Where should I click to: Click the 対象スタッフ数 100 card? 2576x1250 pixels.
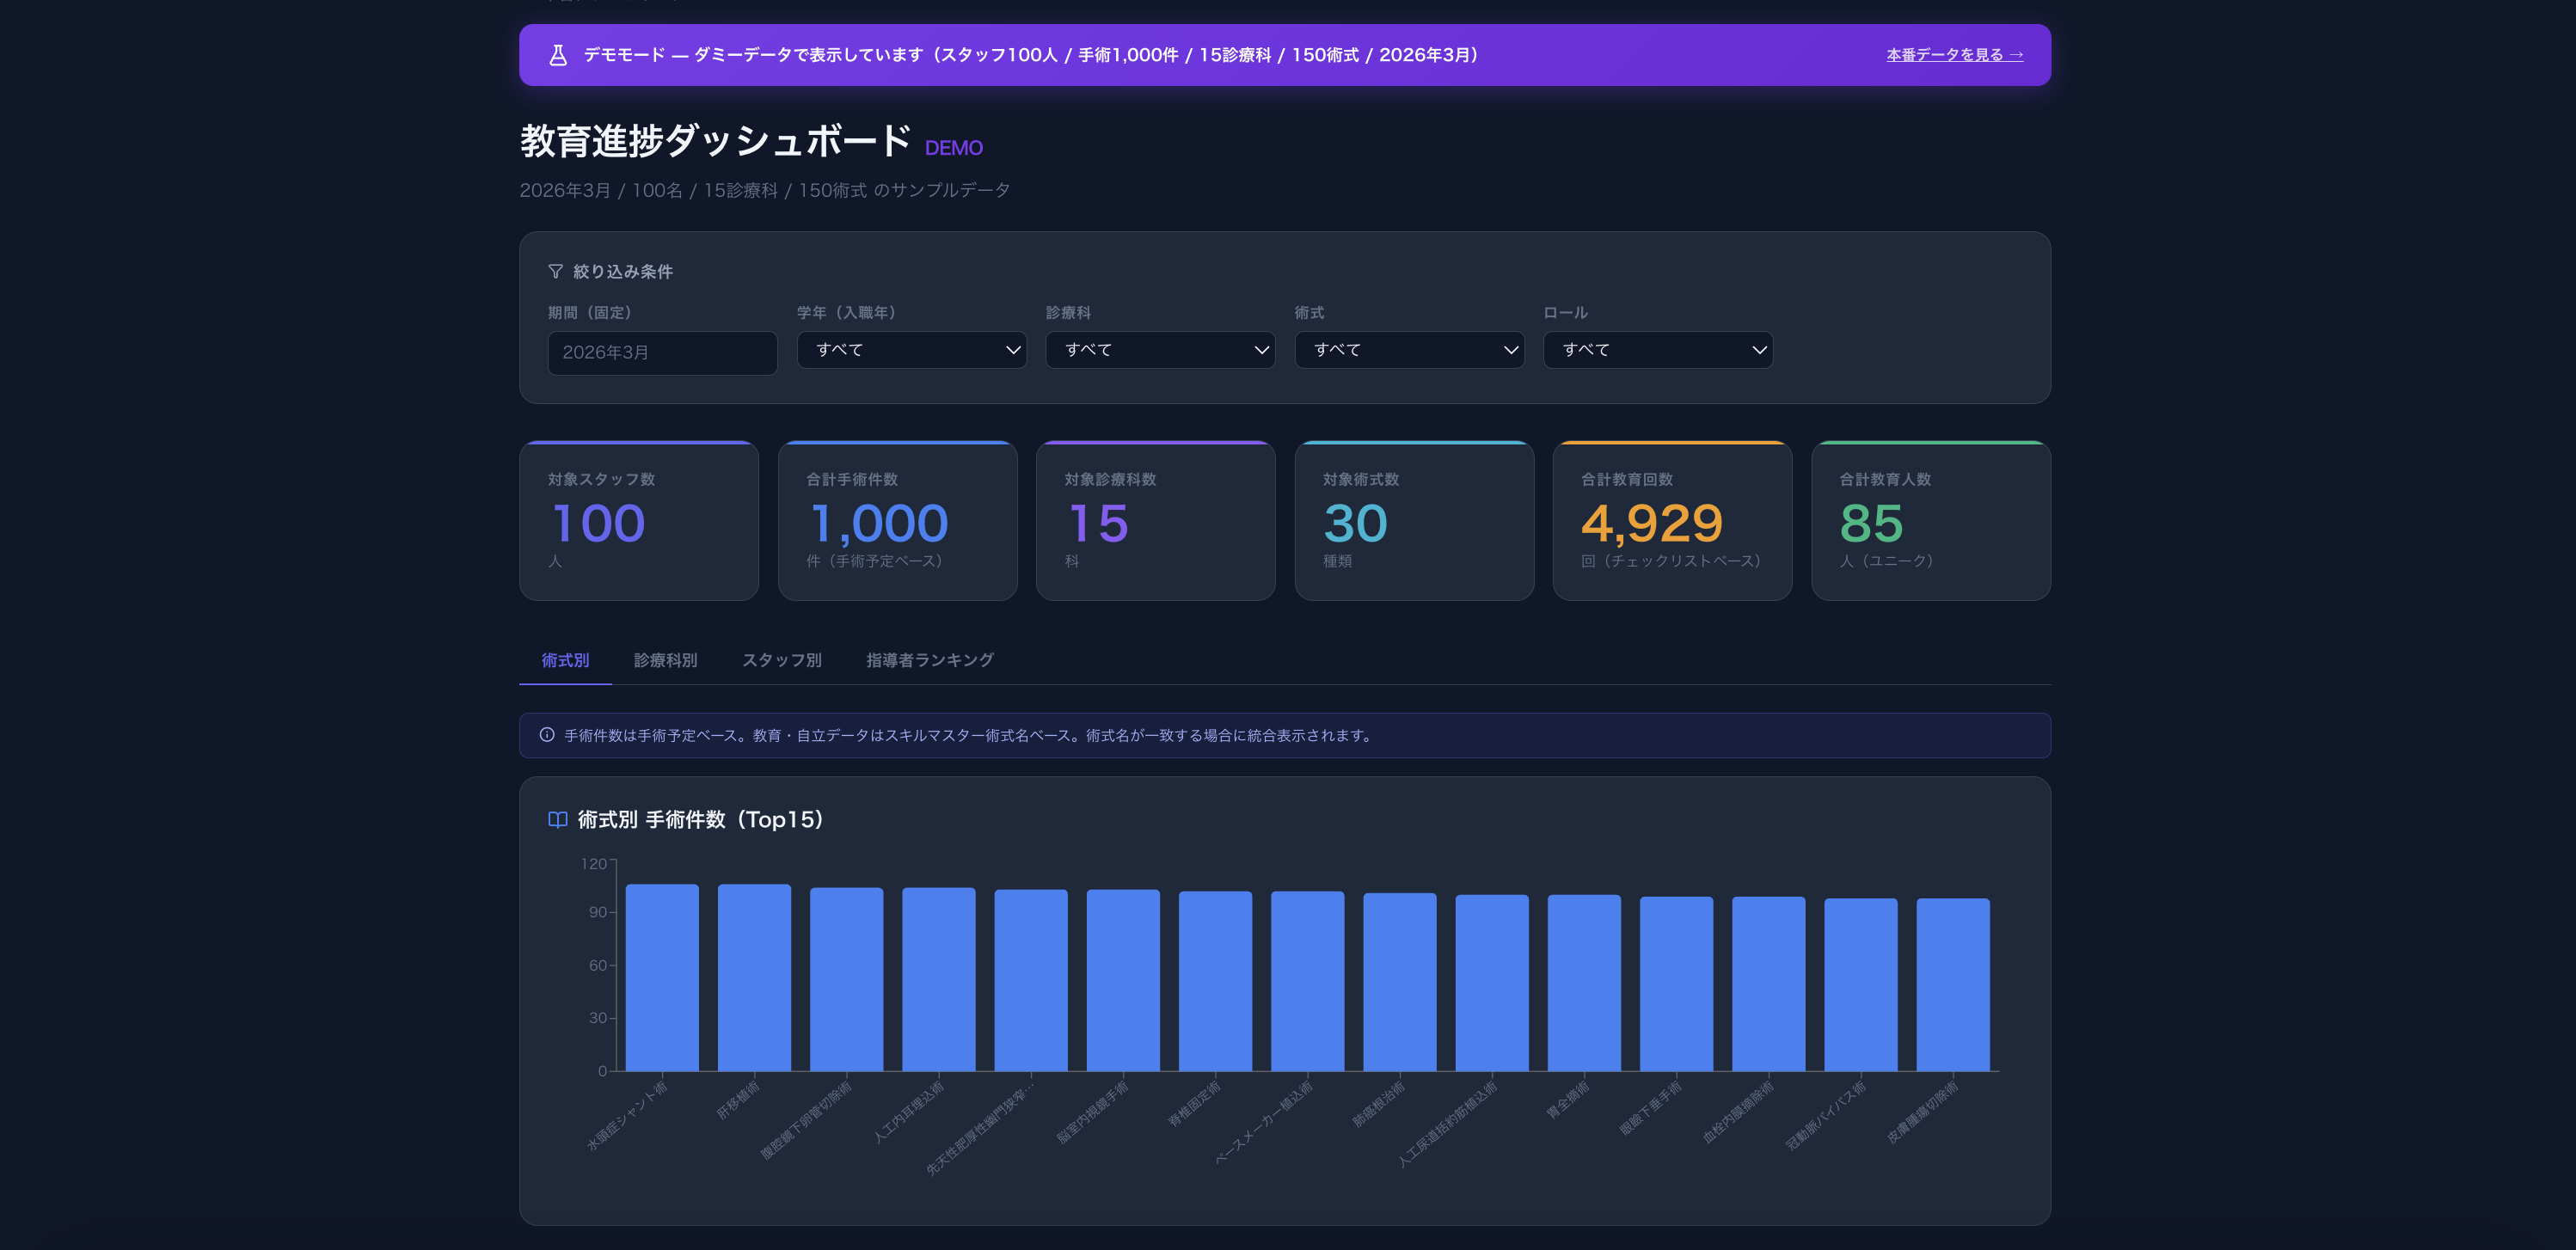coord(639,520)
